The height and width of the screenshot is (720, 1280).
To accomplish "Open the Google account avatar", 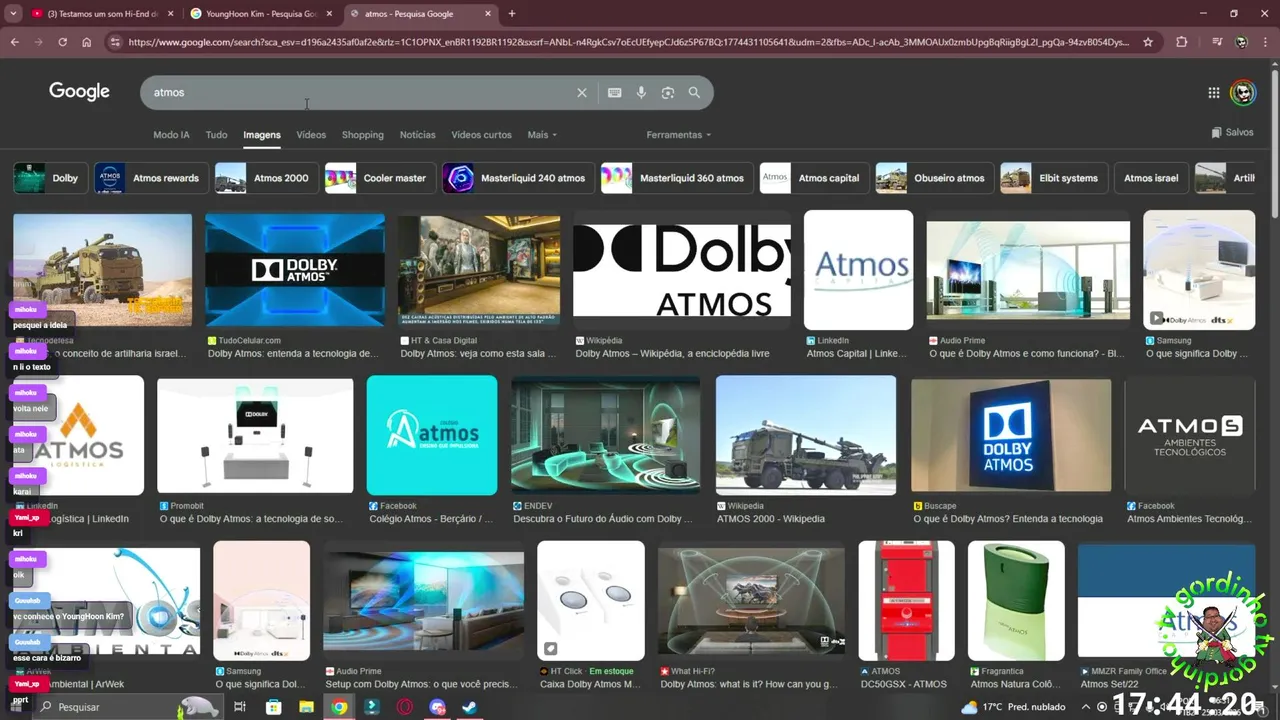I will (1243, 93).
